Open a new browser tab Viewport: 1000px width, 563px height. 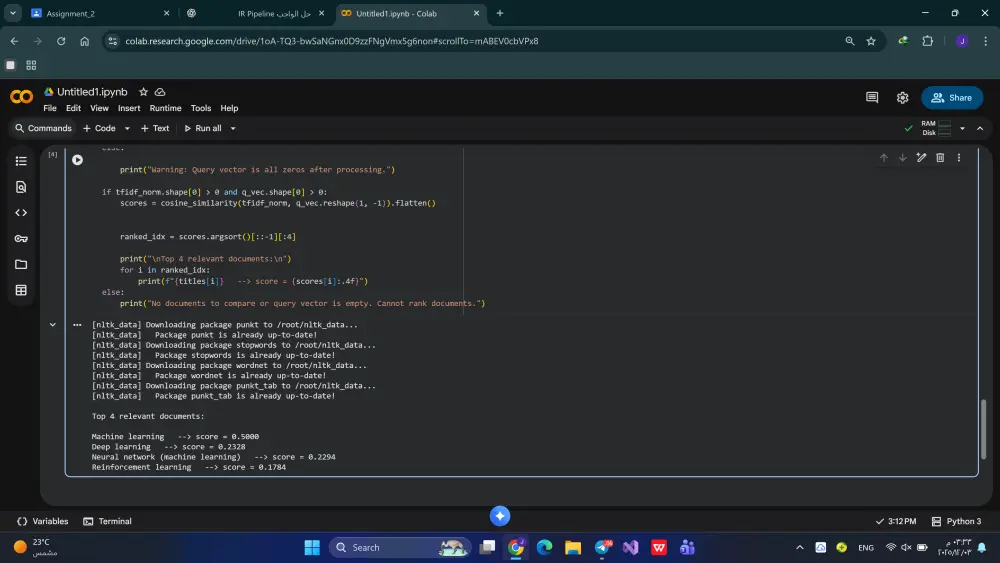click(x=500, y=13)
